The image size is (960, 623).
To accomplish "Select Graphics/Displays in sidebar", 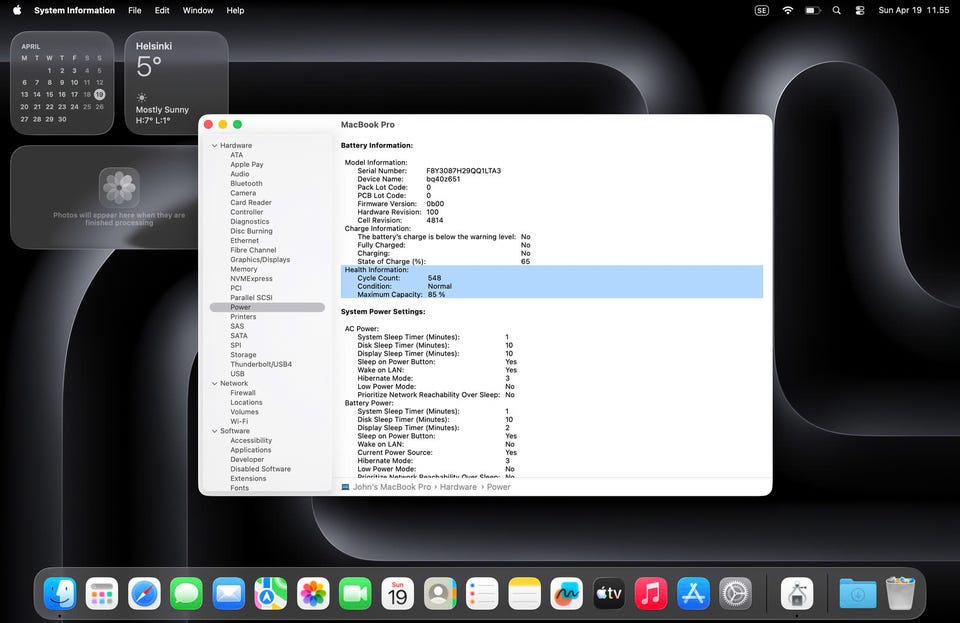I will 260,259.
